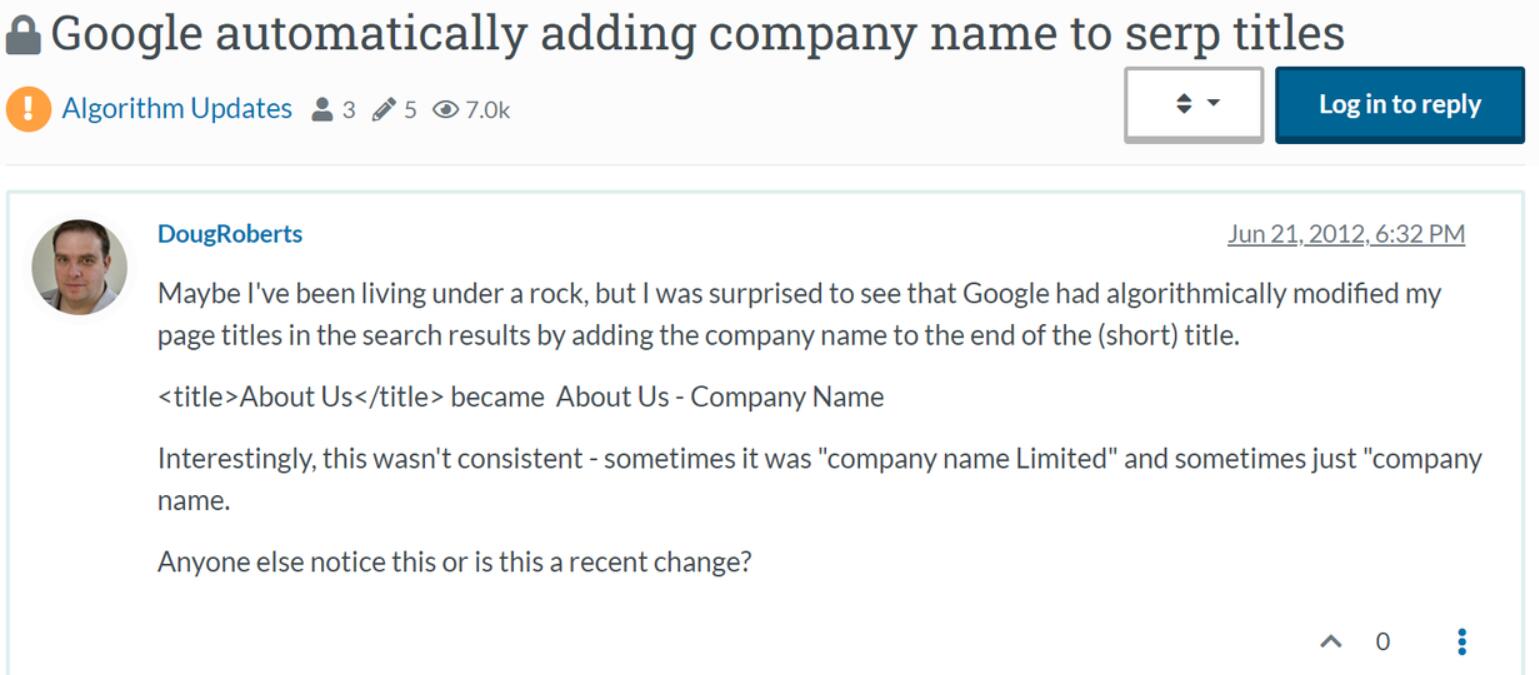Open the three-dot post options menu

coord(1462,641)
